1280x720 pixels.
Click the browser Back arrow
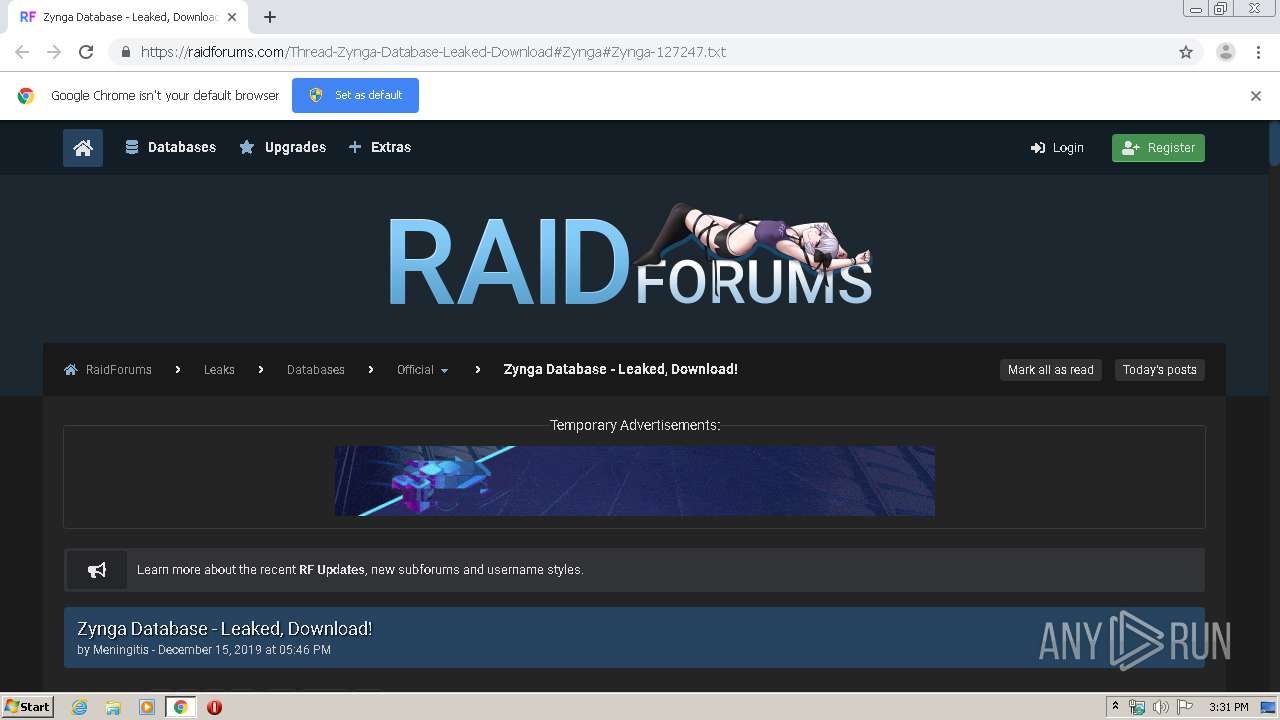tap(22, 52)
